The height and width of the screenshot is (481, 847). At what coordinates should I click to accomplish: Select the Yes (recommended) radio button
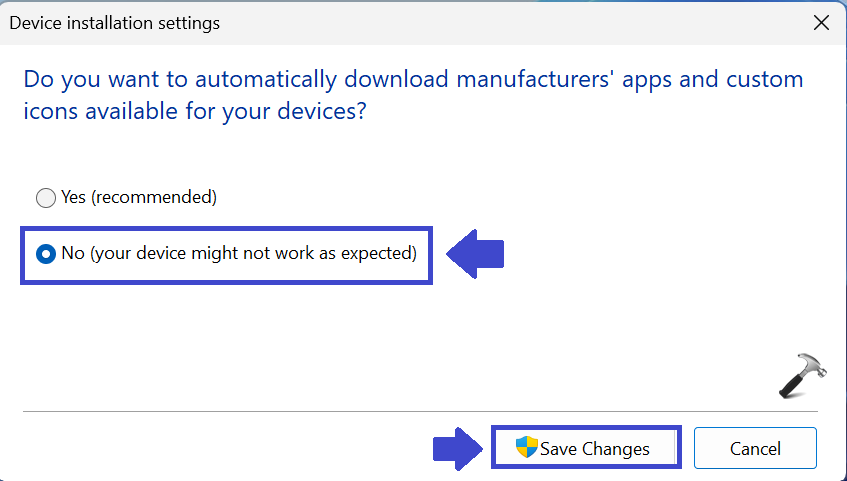coord(46,198)
